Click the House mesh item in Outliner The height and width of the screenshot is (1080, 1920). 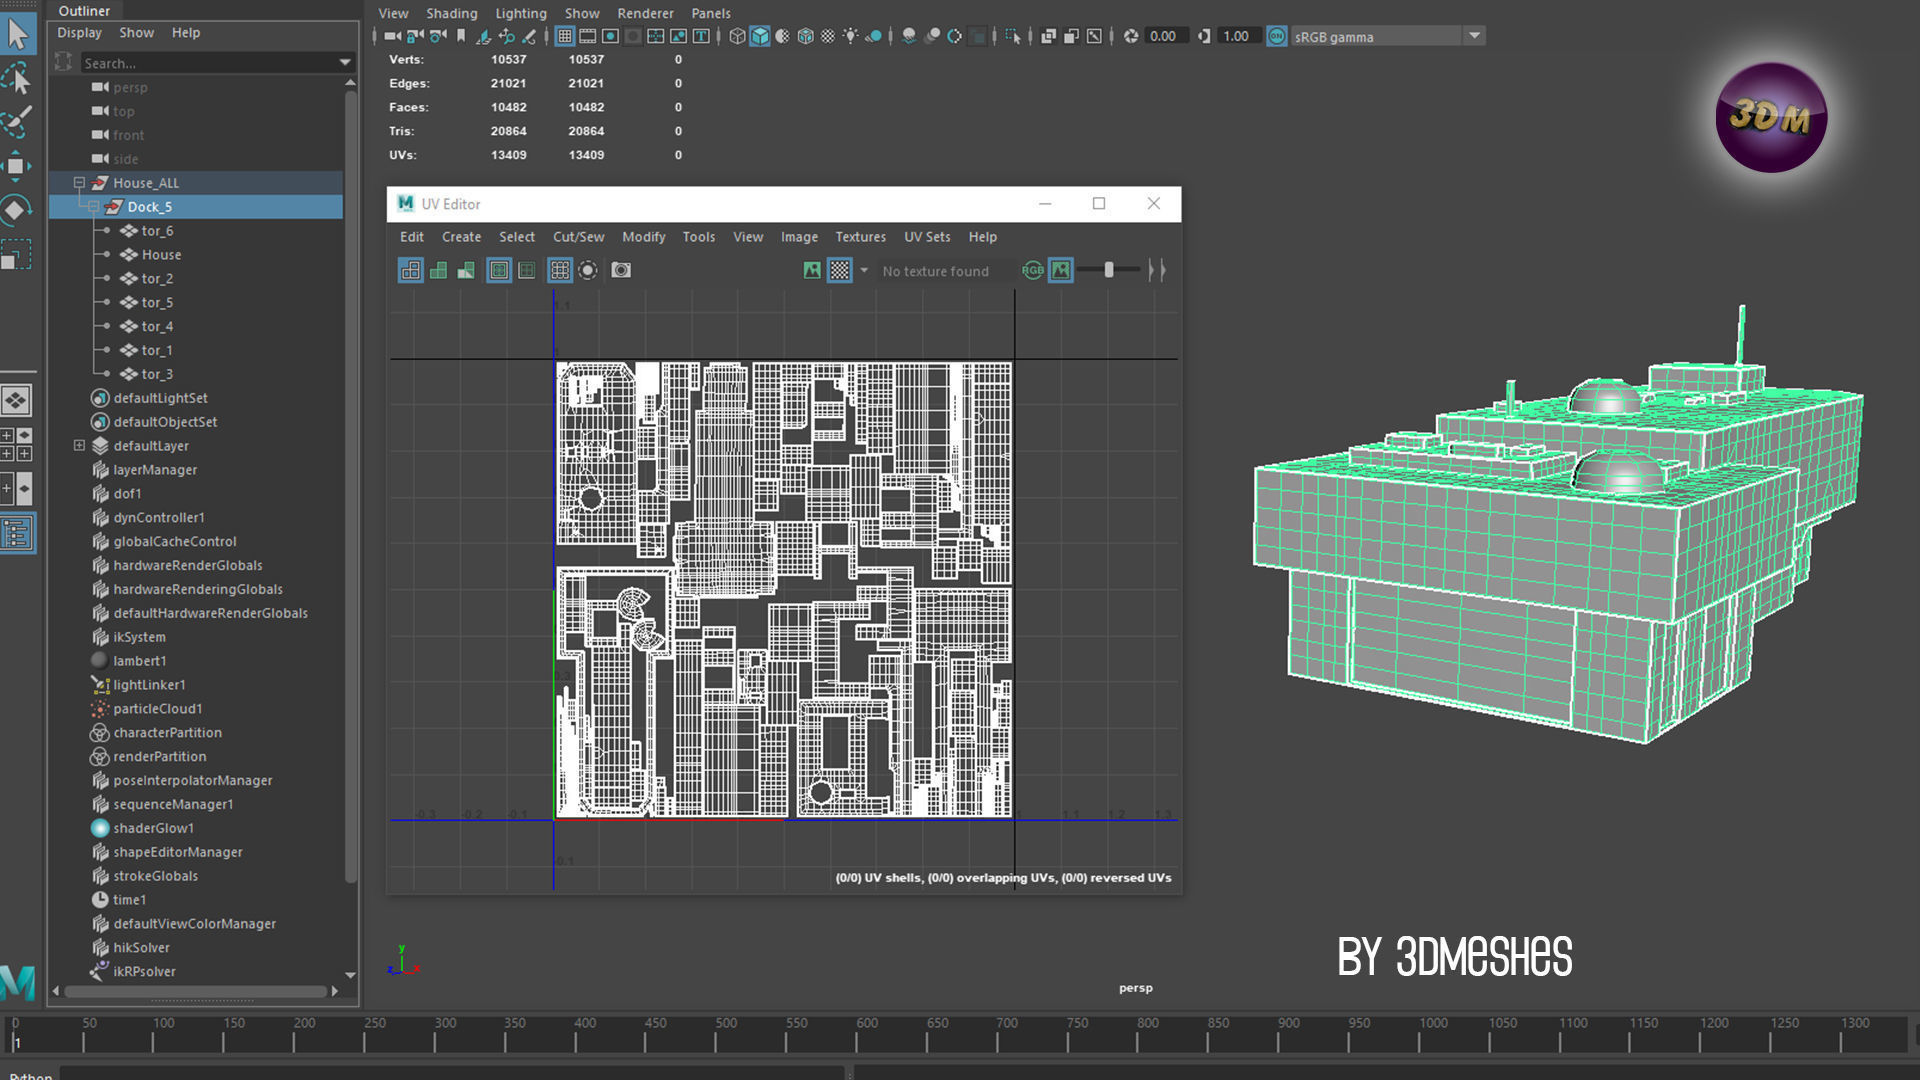pos(161,255)
